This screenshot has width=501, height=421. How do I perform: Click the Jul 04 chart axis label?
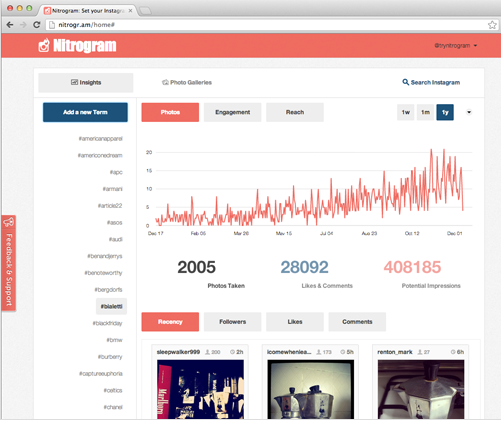point(326,233)
